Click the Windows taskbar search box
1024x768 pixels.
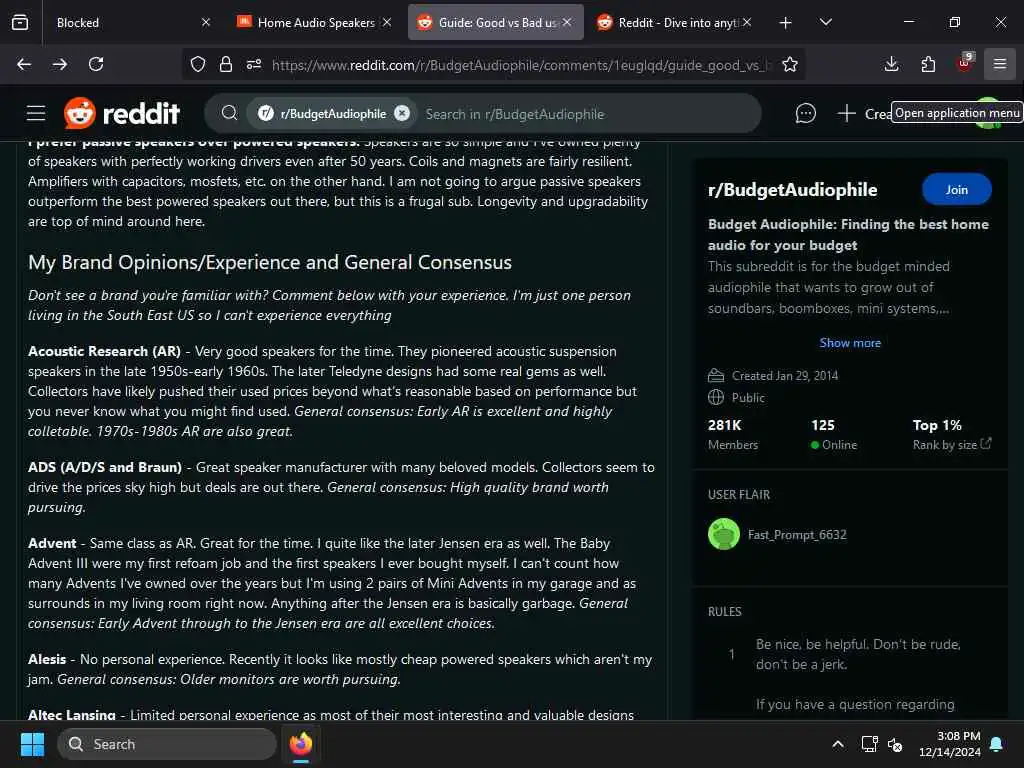click(x=167, y=744)
